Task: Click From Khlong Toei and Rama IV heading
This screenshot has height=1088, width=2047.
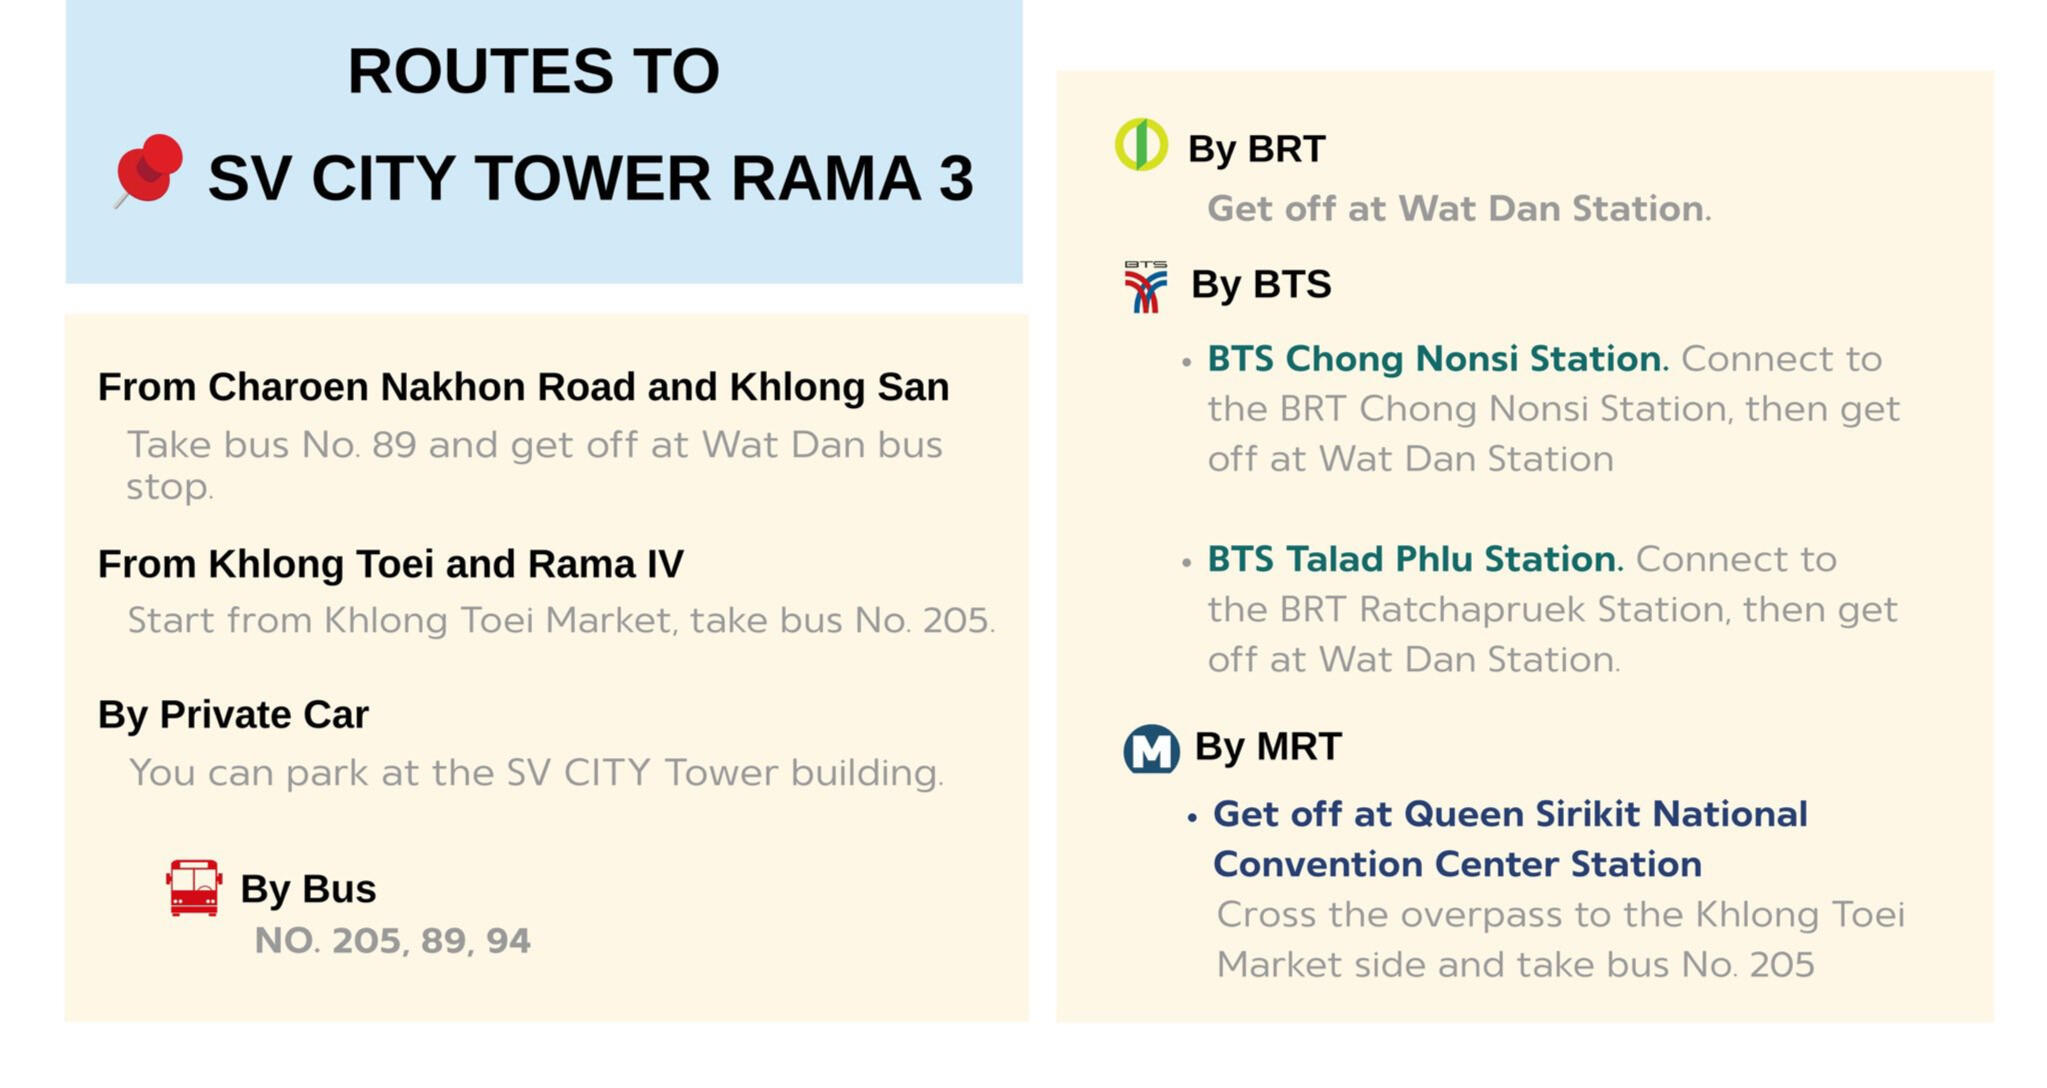Action: [390, 564]
